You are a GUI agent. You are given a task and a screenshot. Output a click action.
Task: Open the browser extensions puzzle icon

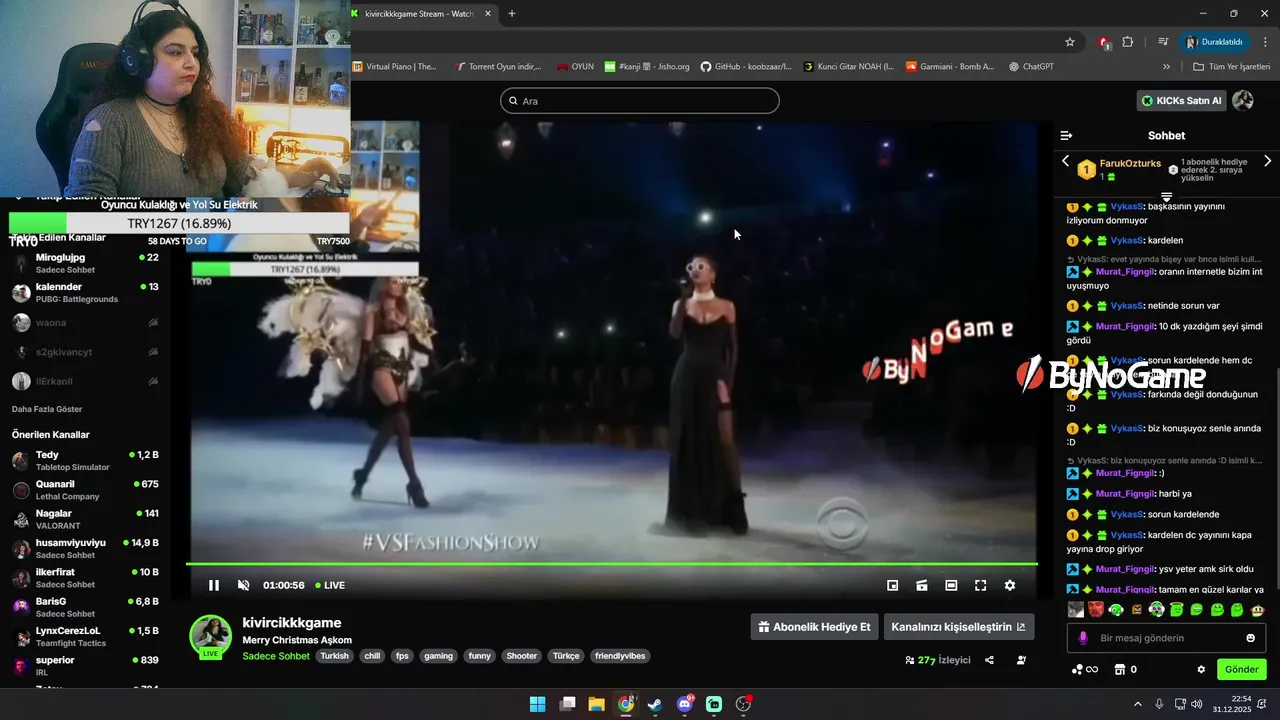coord(1128,42)
